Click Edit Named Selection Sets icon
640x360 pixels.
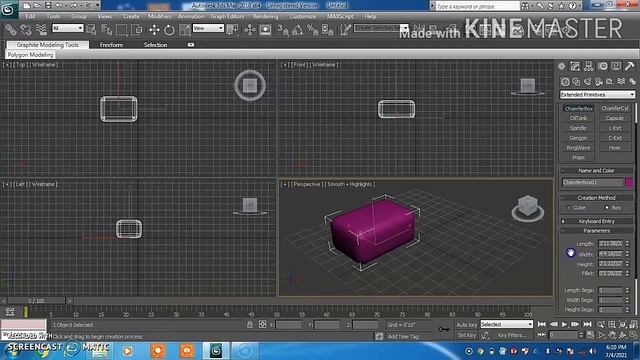345,29
